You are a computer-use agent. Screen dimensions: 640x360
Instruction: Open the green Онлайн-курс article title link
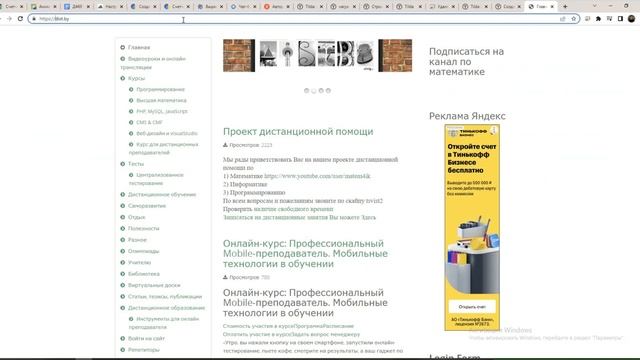305,253
